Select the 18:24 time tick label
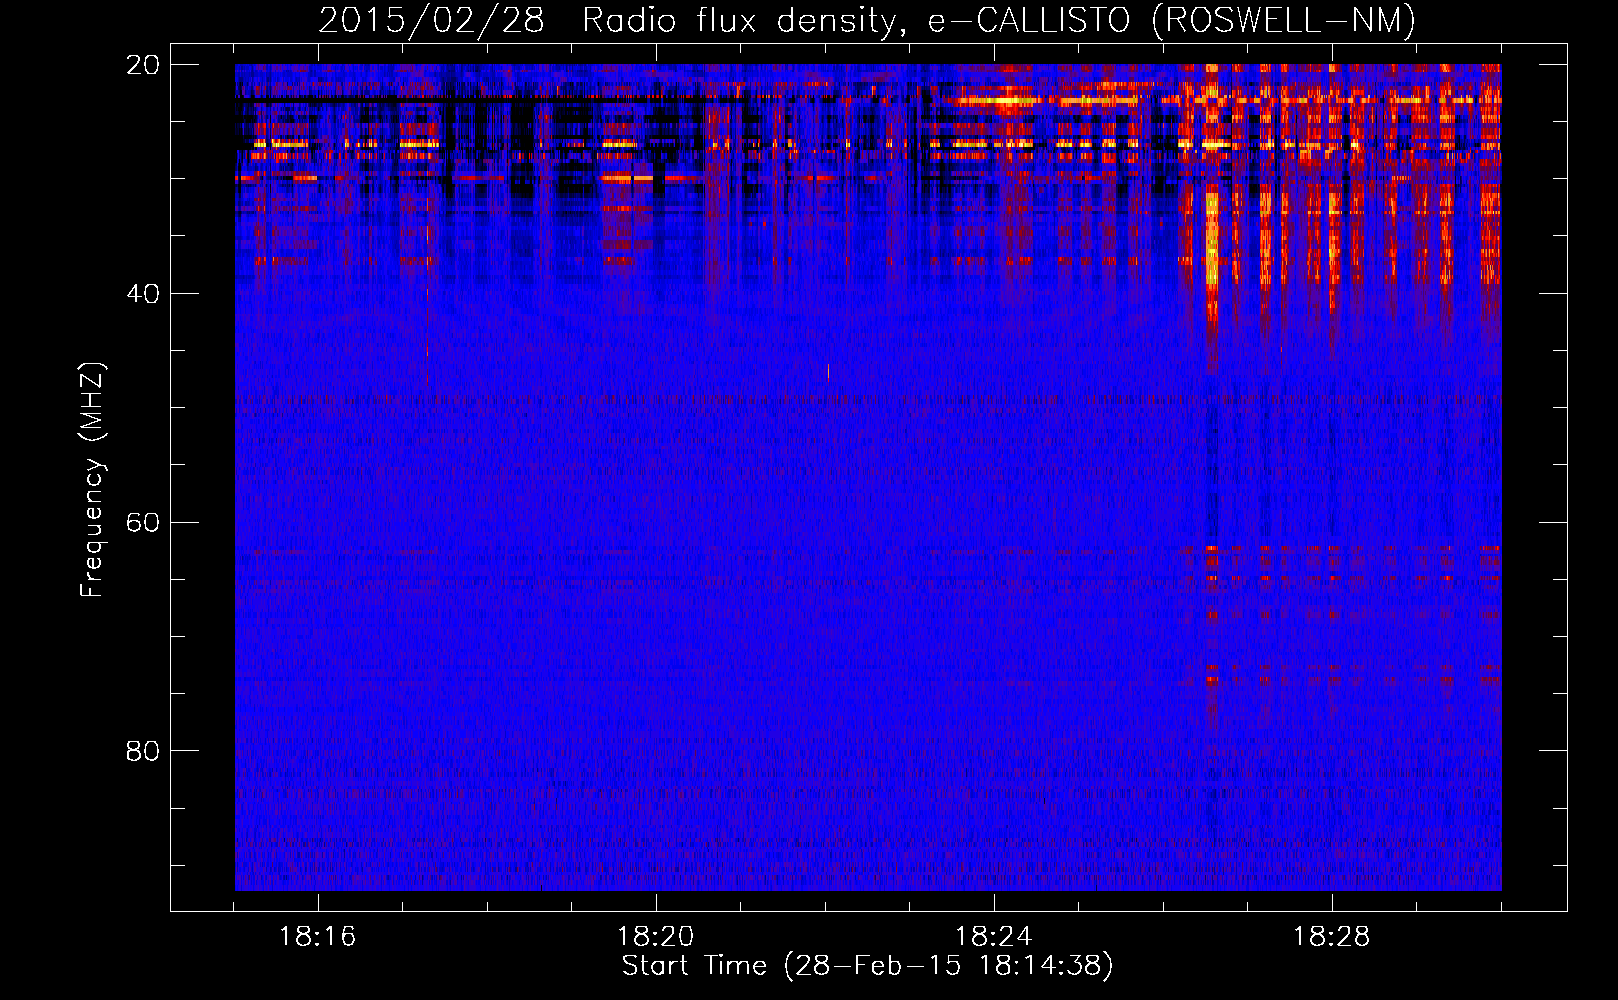The height and width of the screenshot is (1000, 1618). pos(993,937)
